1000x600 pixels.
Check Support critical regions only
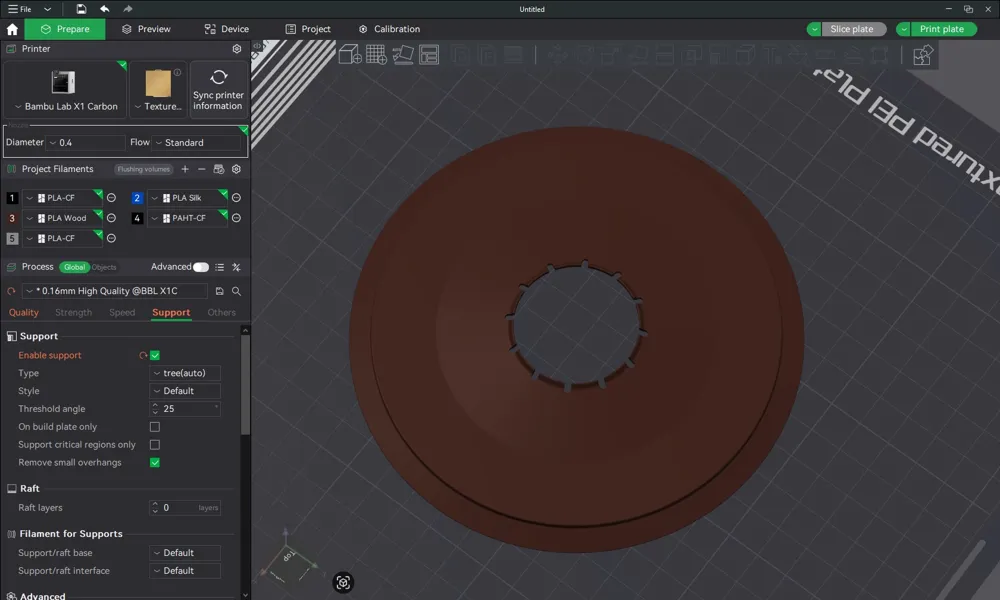pyautogui.click(x=155, y=444)
